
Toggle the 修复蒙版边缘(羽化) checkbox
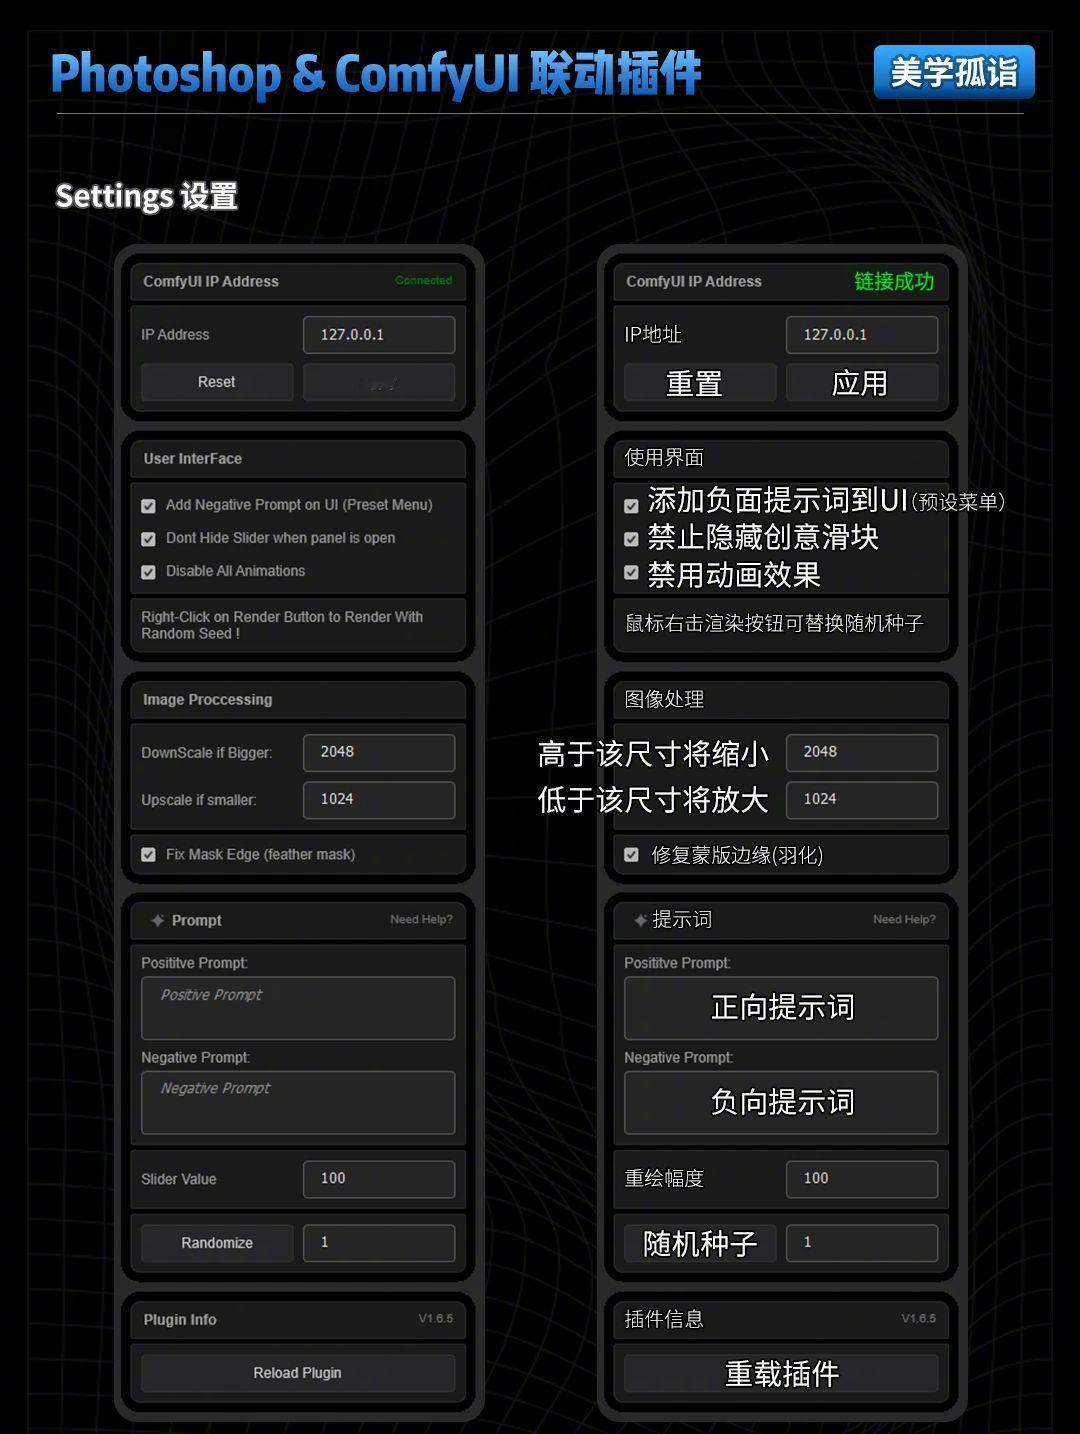click(631, 855)
